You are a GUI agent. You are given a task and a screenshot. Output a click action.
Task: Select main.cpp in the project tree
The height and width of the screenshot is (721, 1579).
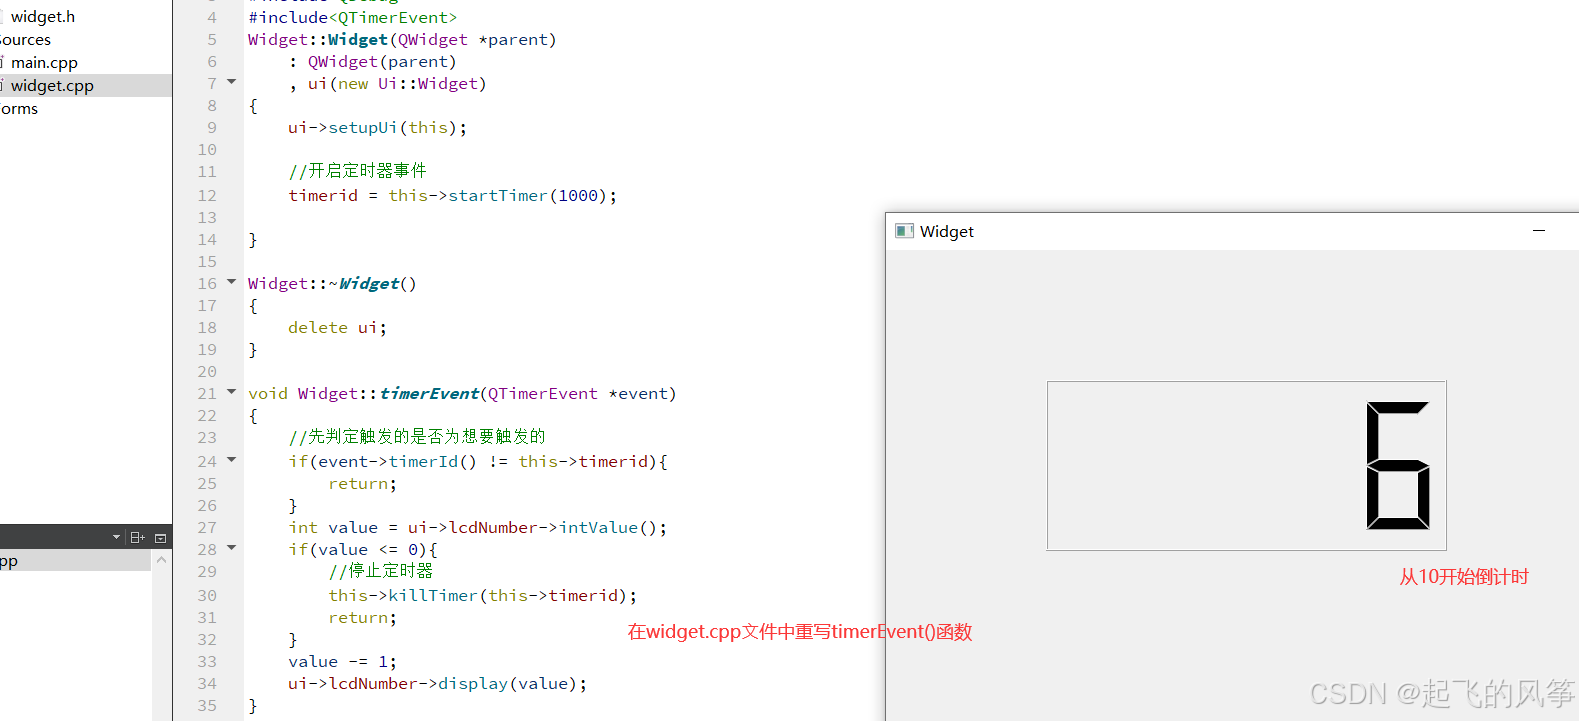(44, 63)
